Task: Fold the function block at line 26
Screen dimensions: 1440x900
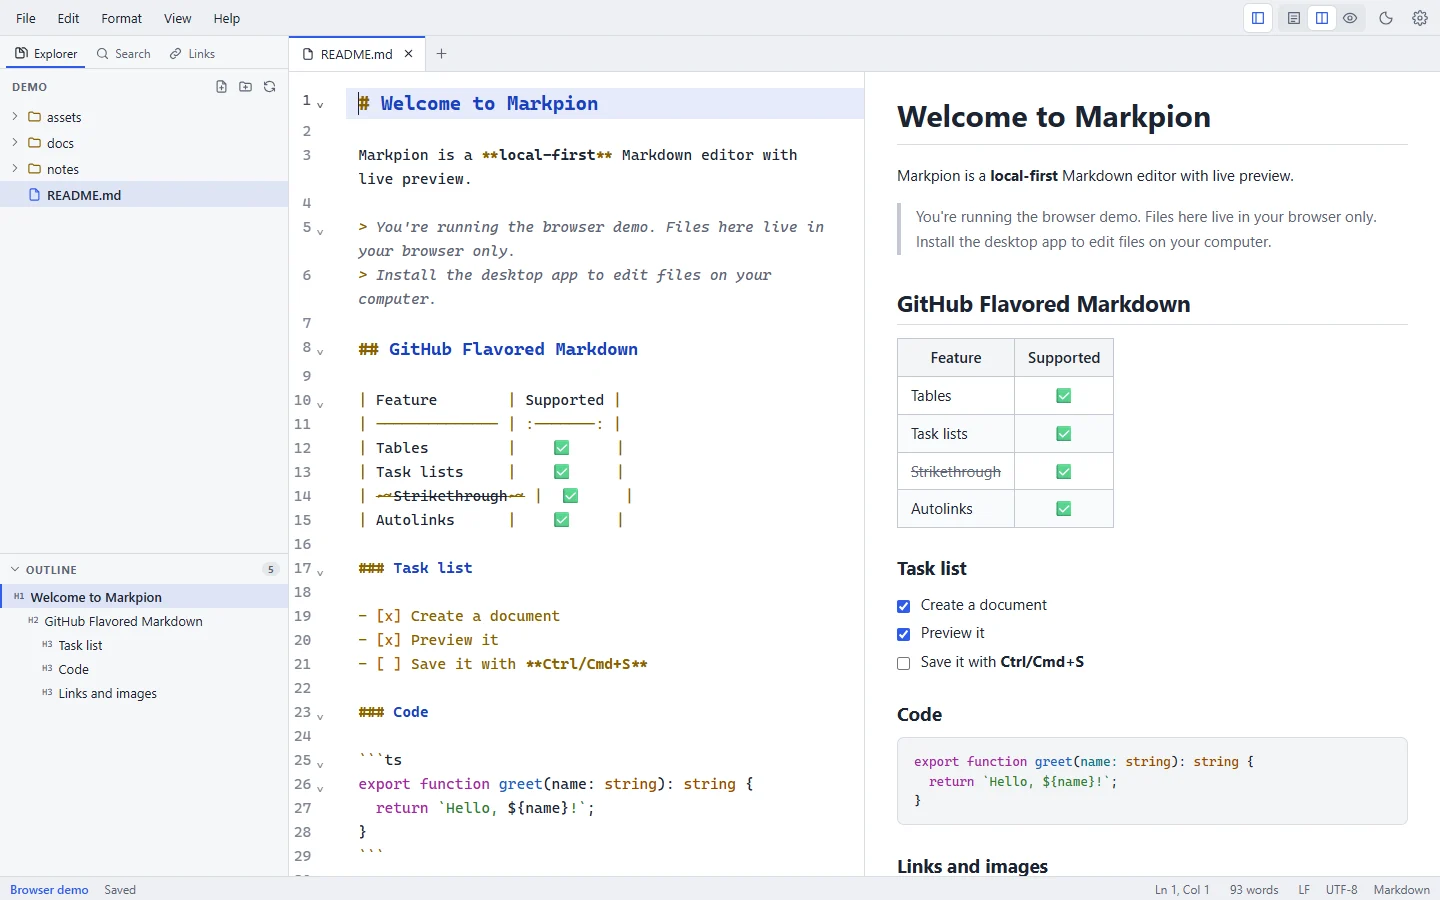Action: (x=320, y=787)
